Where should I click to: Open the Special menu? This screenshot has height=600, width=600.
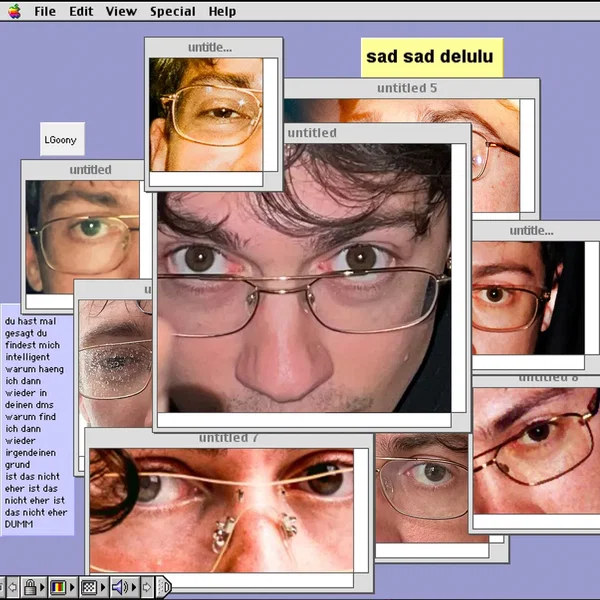[172, 11]
